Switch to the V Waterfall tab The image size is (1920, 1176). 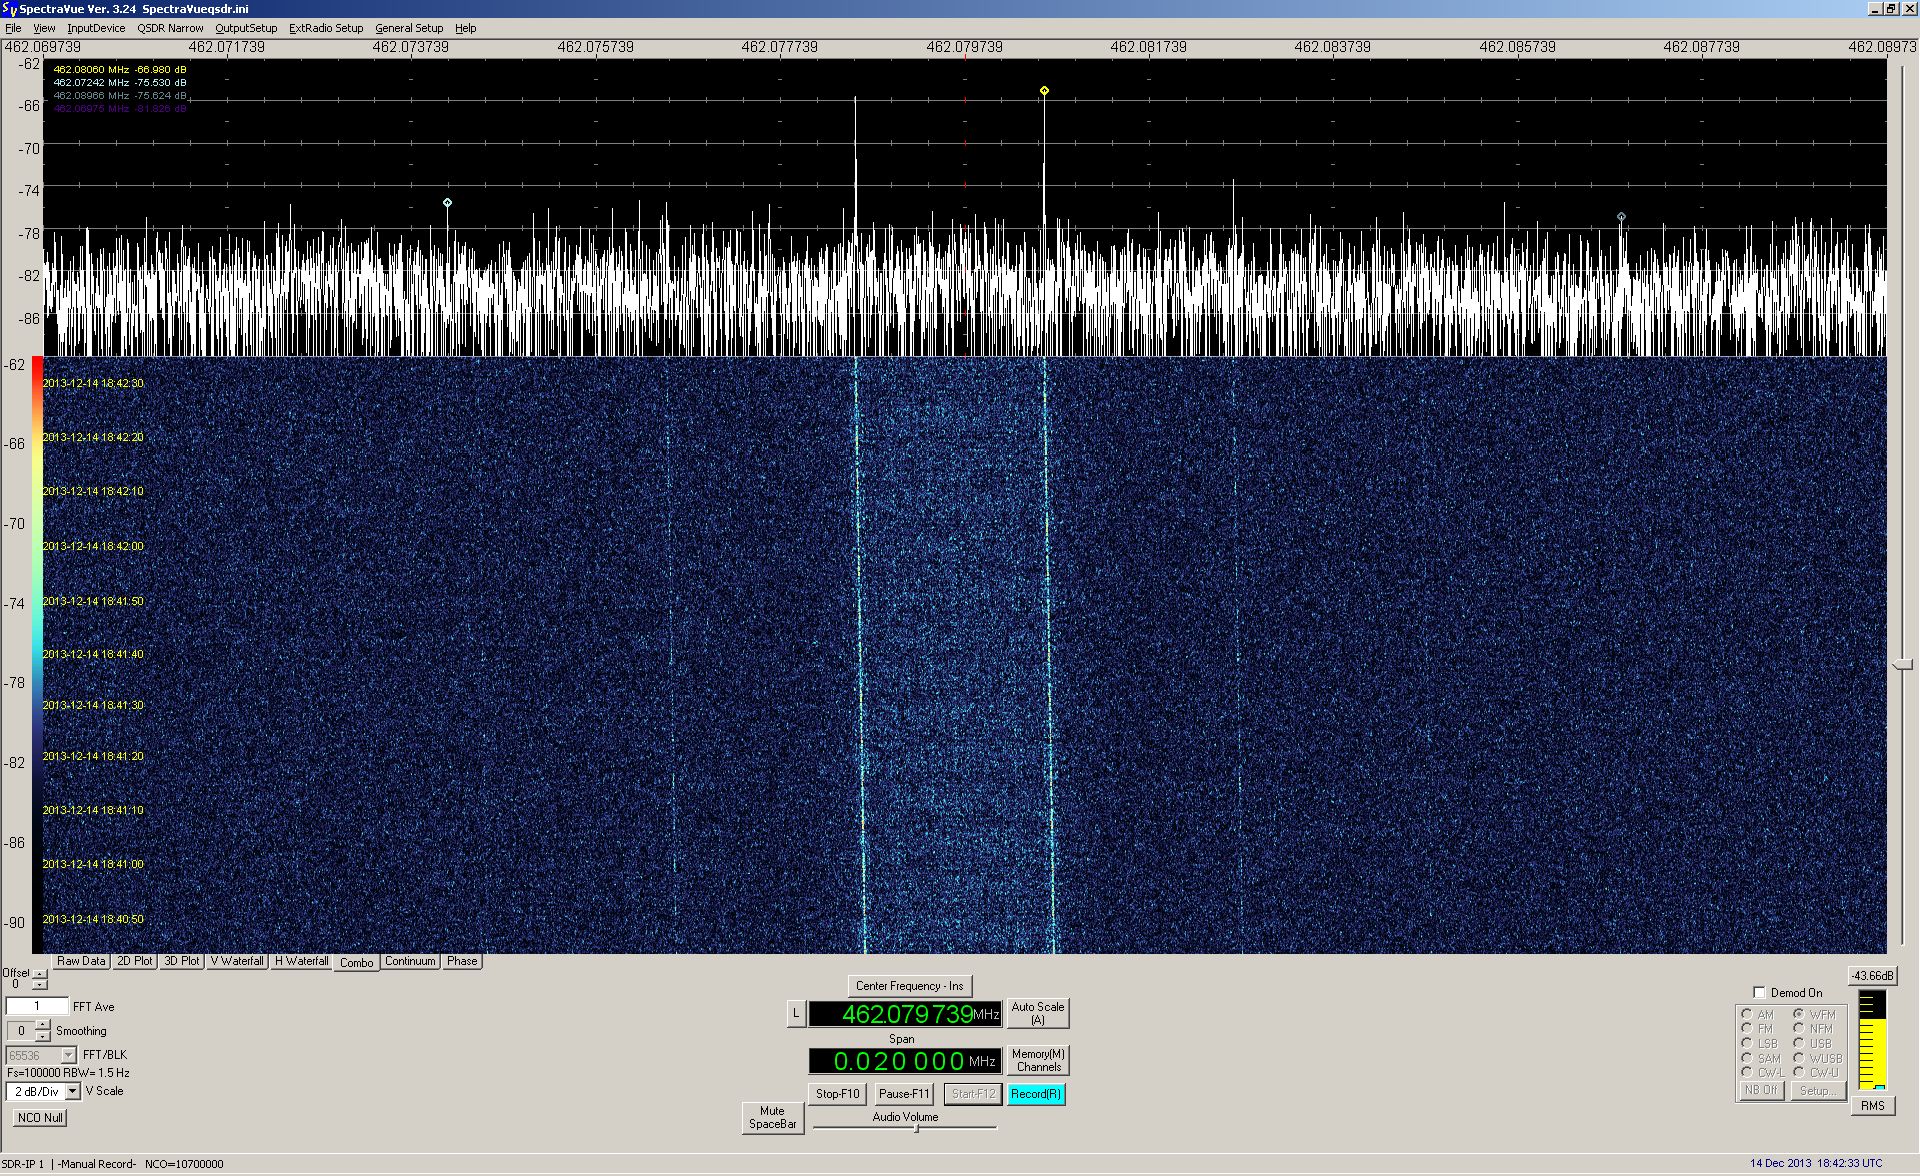tap(237, 961)
